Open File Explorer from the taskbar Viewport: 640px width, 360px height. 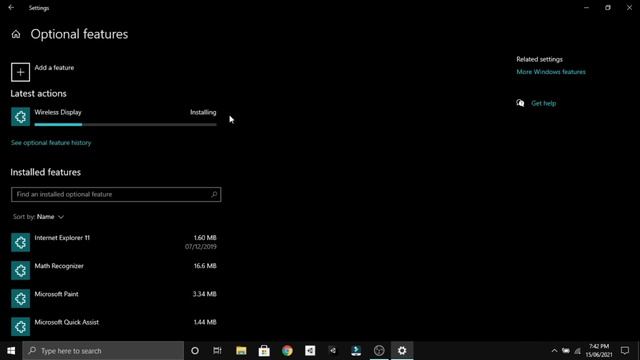tap(241, 351)
